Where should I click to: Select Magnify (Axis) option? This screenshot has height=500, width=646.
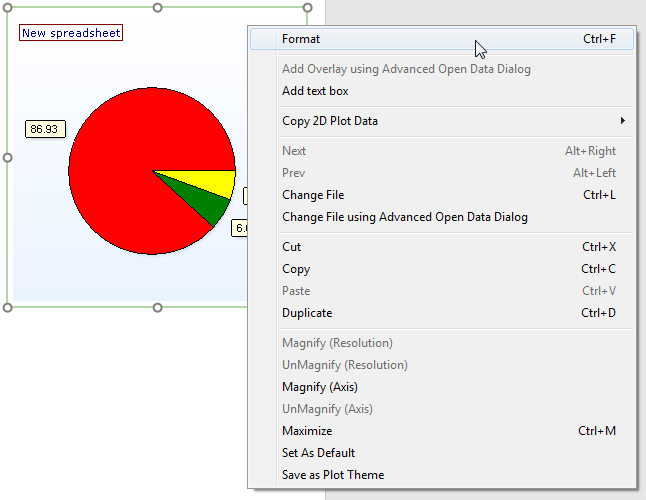(319, 387)
